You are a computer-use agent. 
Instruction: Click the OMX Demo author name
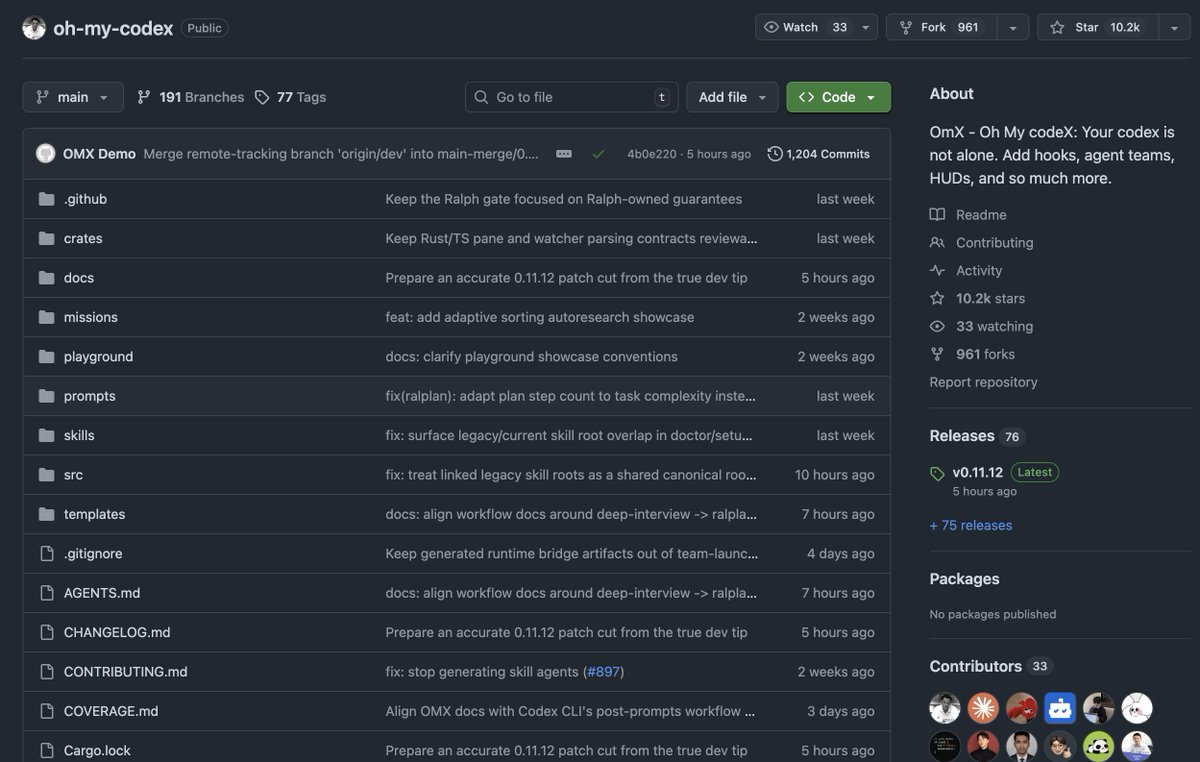coord(99,154)
